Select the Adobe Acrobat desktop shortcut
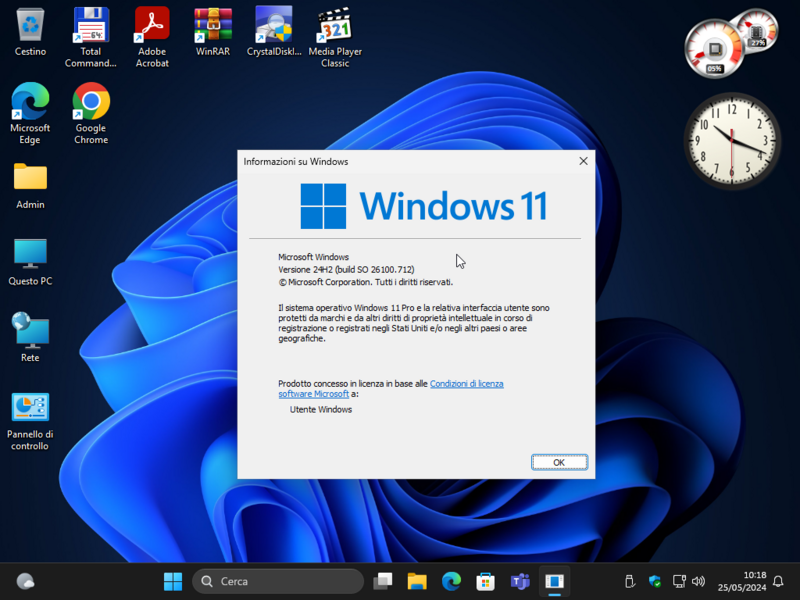The image size is (800, 600). (152, 37)
